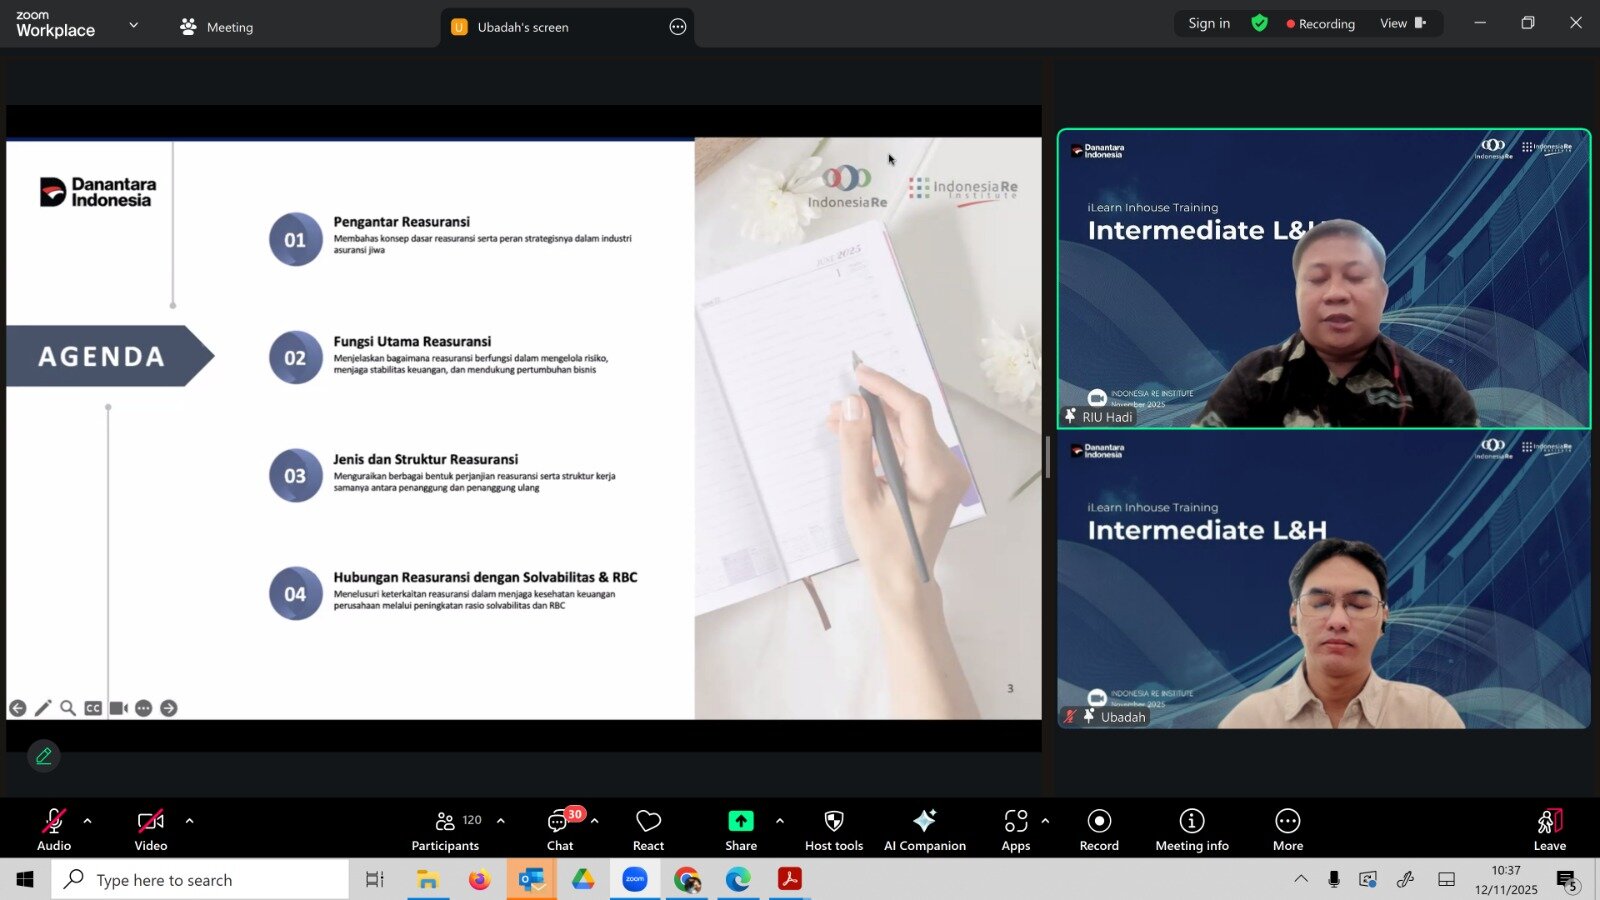Show Meeting info details
The width and height of the screenshot is (1600, 900).
1191,829
